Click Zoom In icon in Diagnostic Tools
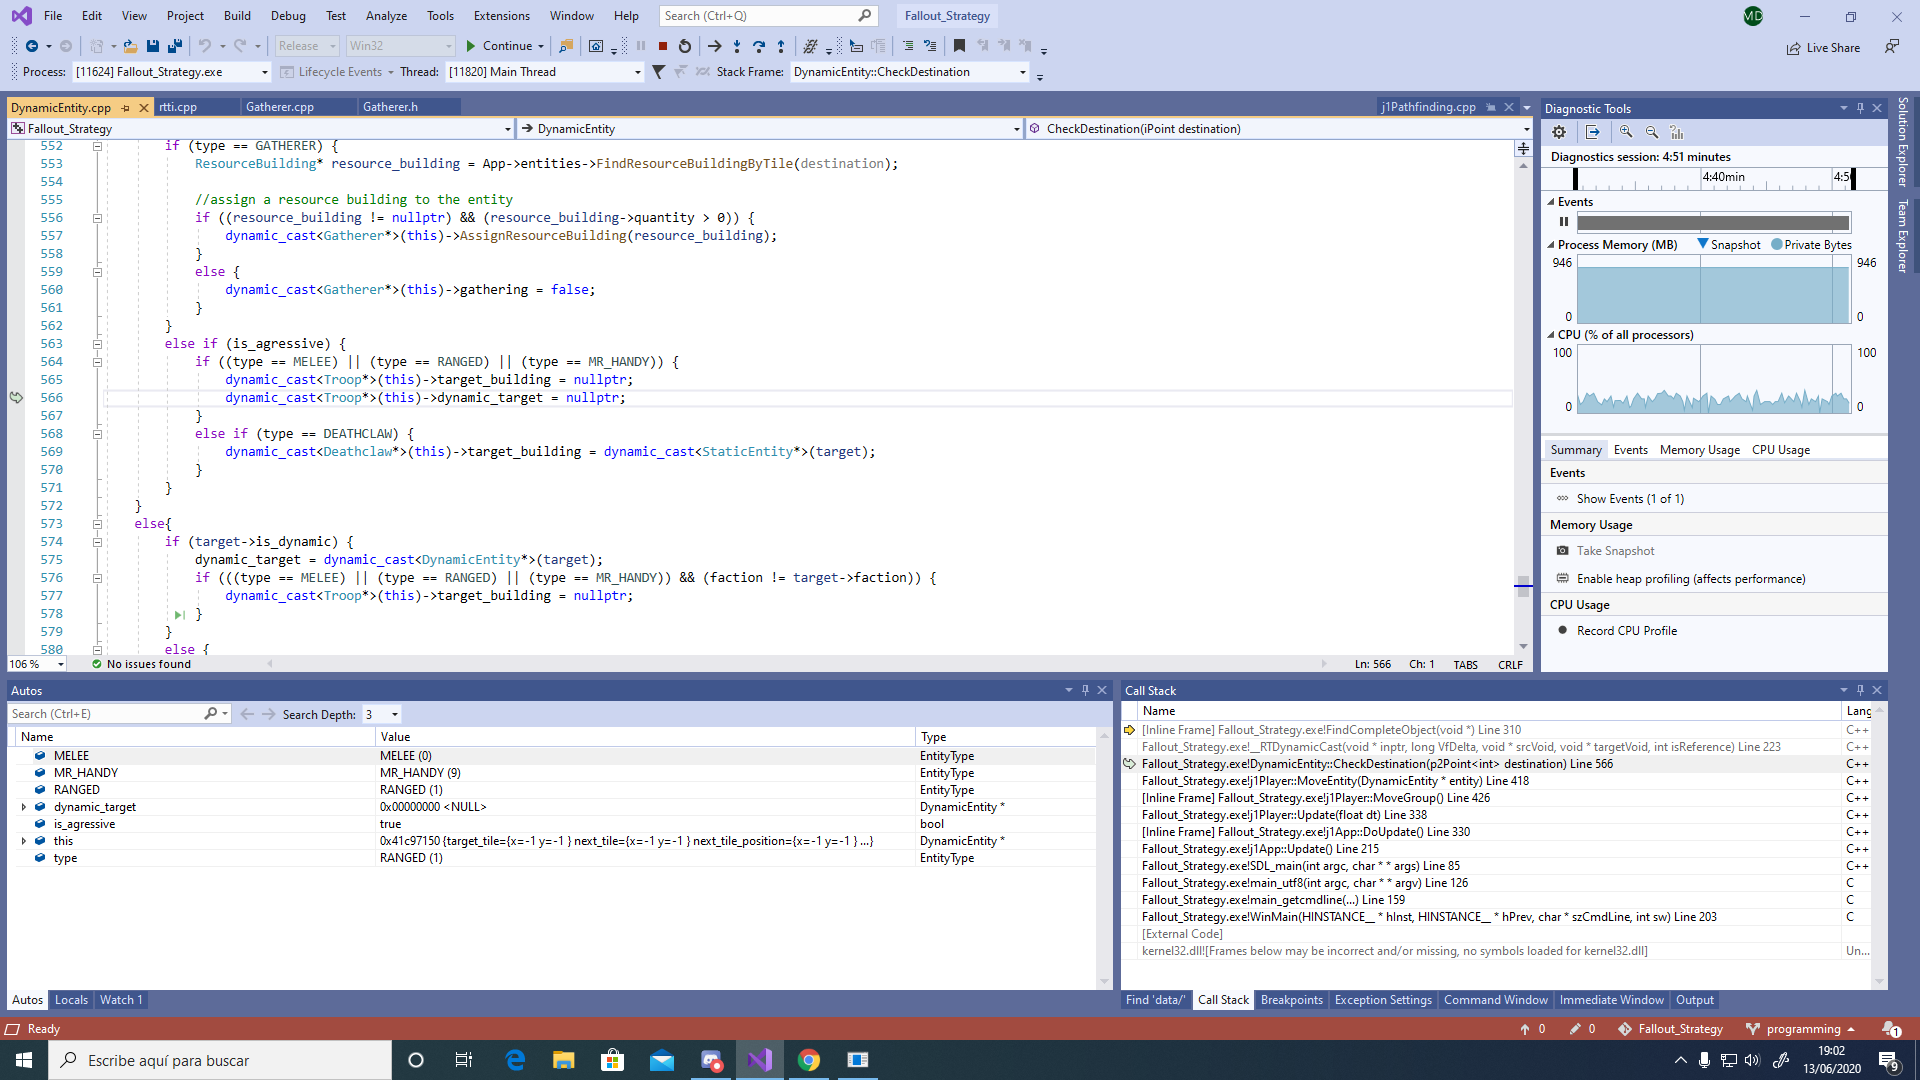The height and width of the screenshot is (1080, 1920). [1626, 131]
